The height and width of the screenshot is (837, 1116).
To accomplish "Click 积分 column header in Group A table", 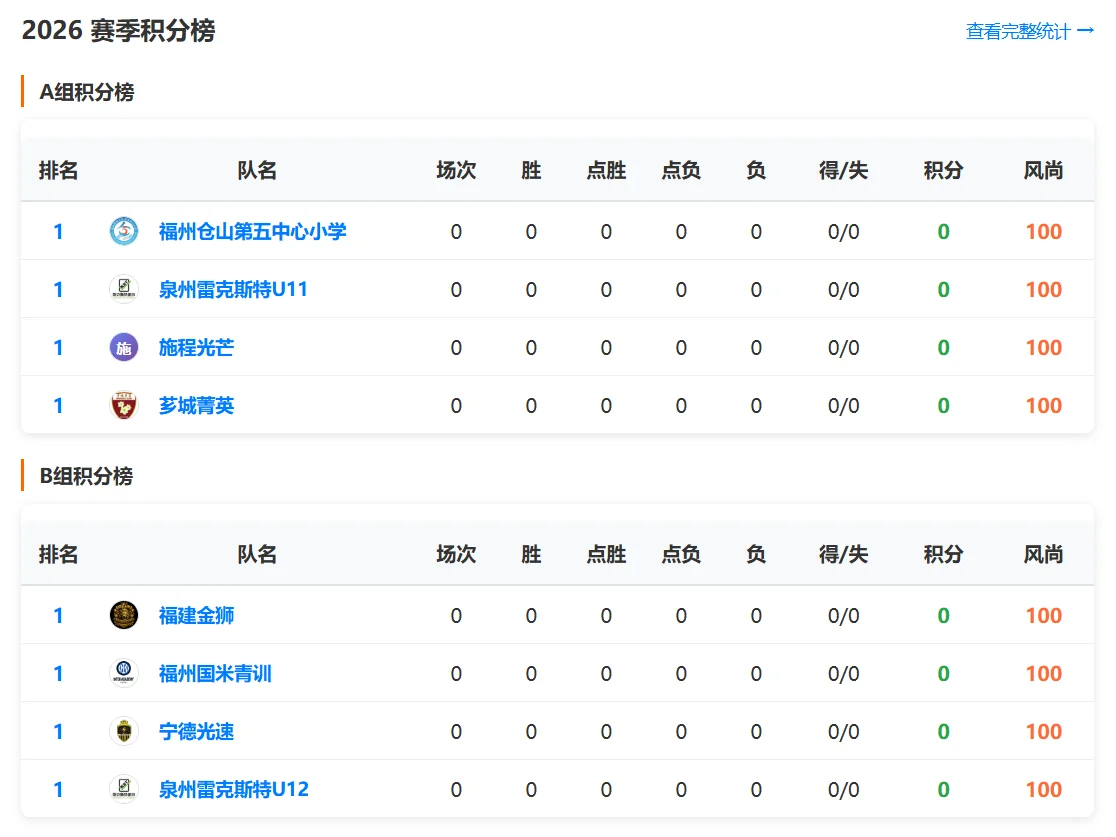I will (944, 171).
